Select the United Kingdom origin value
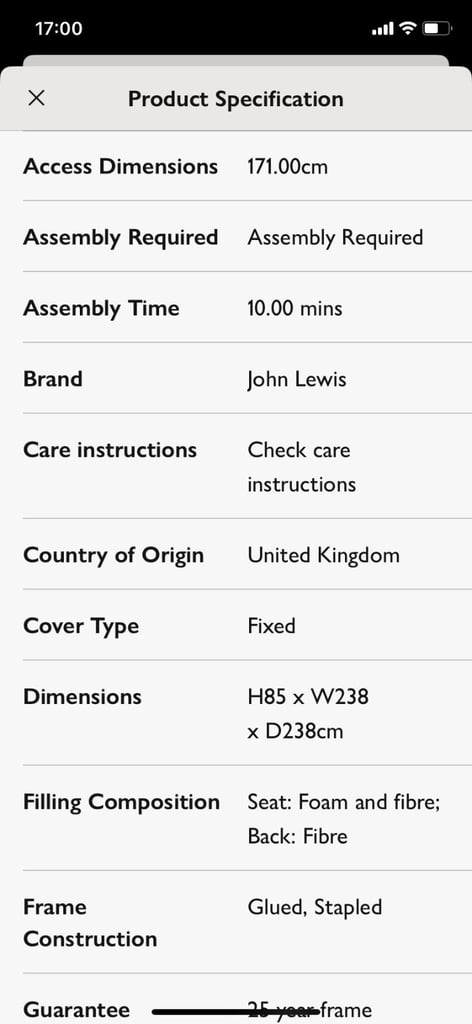Image resolution: width=472 pixels, height=1024 pixels. [323, 555]
